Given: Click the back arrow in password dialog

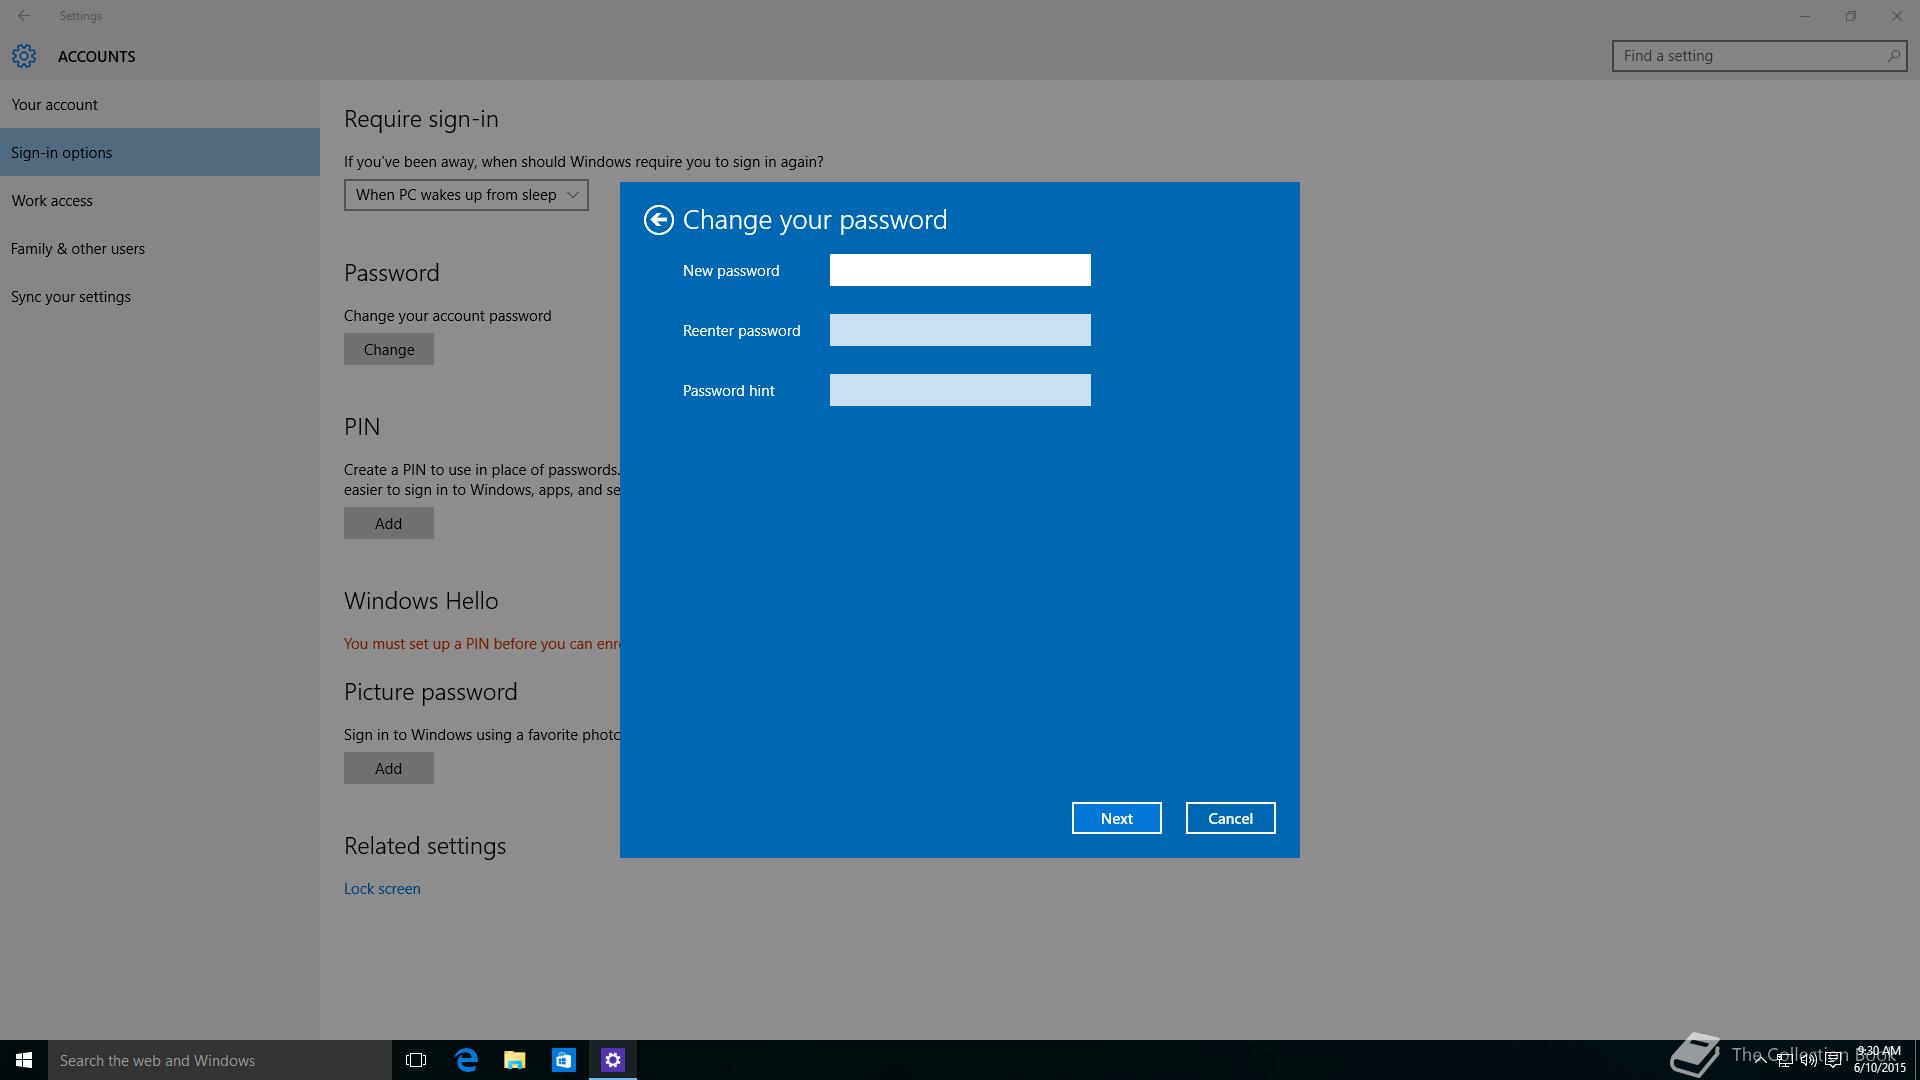Looking at the screenshot, I should 658,220.
